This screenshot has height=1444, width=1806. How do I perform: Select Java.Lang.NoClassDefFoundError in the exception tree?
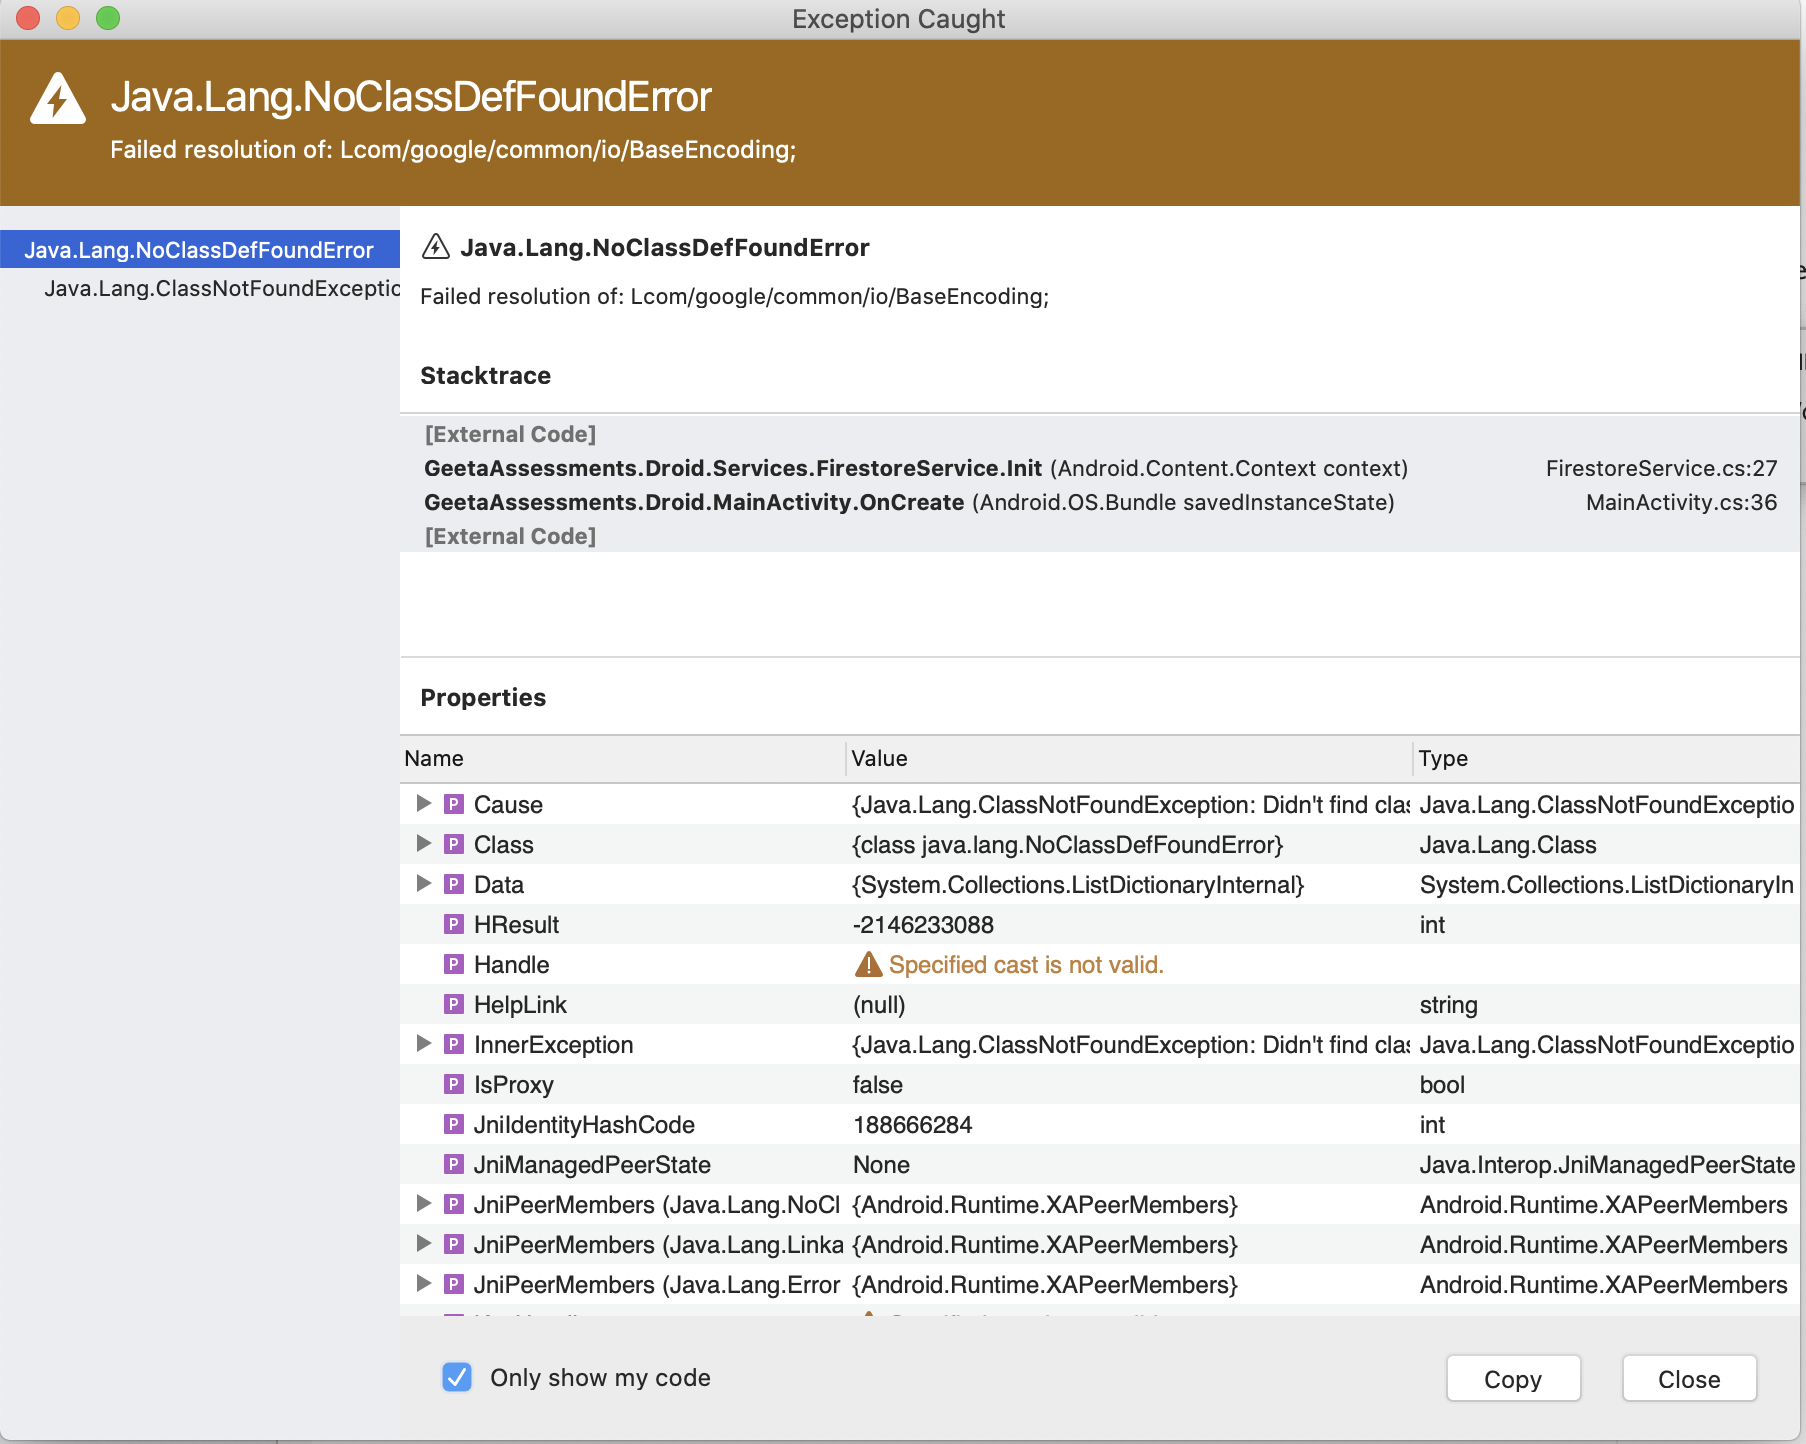click(x=199, y=249)
